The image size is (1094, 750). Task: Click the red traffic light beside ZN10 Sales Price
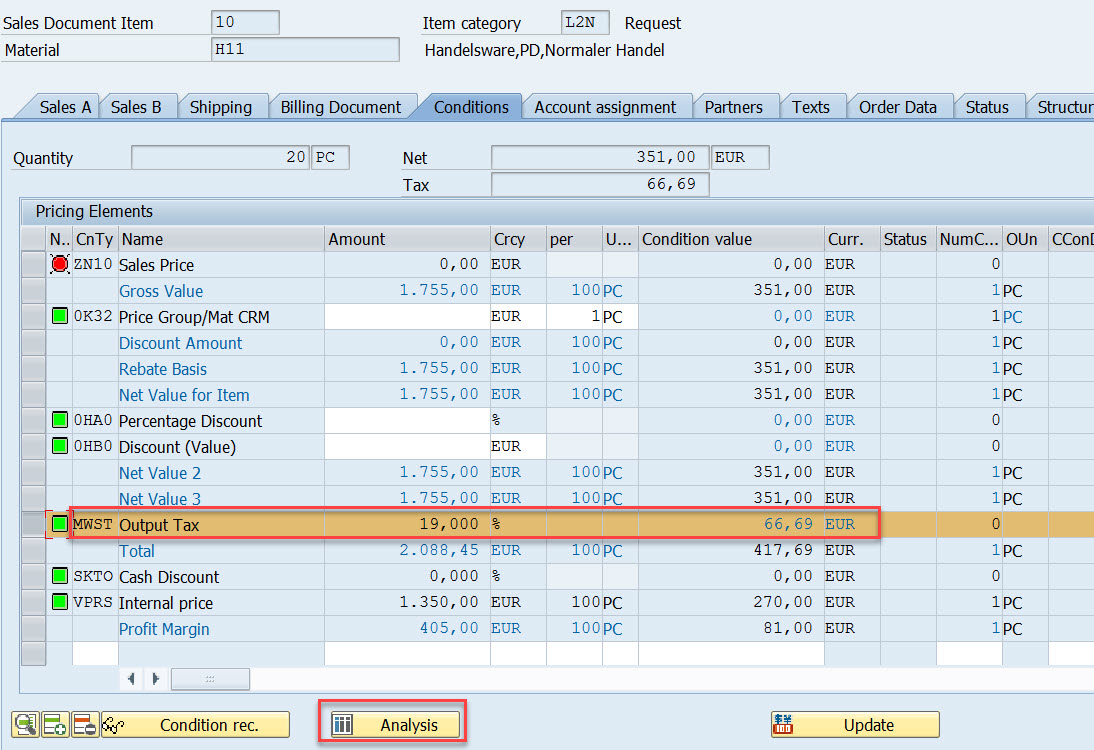(59, 264)
